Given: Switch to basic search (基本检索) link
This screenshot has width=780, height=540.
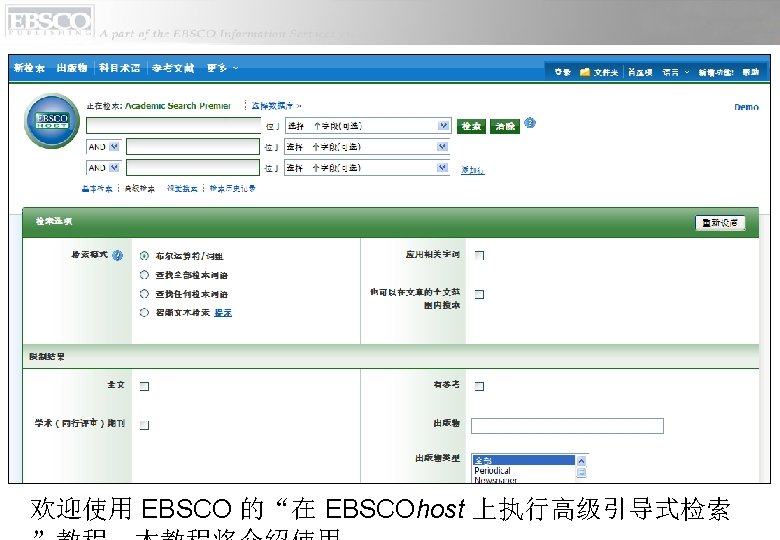Looking at the screenshot, I should (97, 188).
